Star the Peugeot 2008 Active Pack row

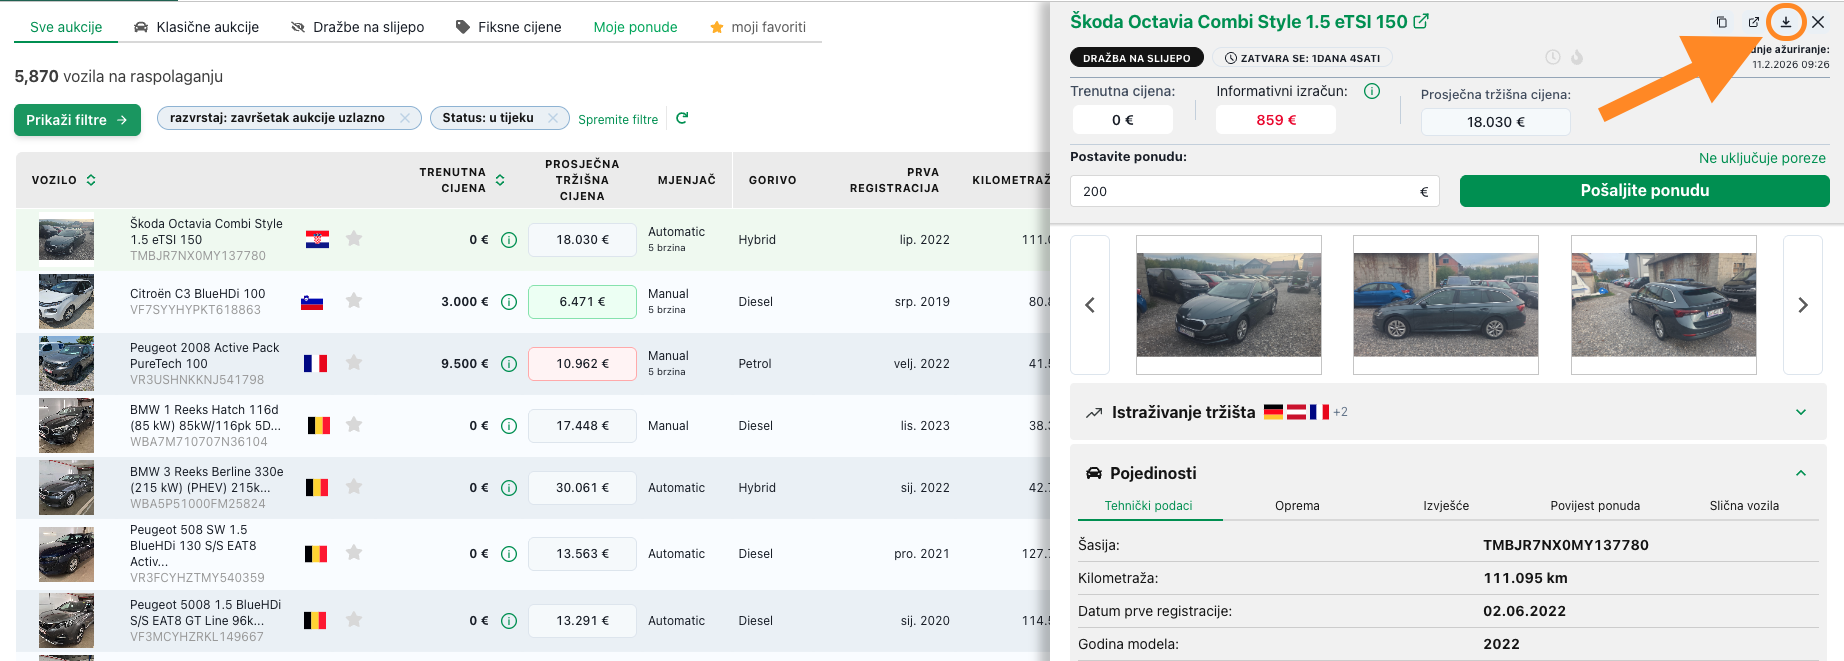click(354, 363)
